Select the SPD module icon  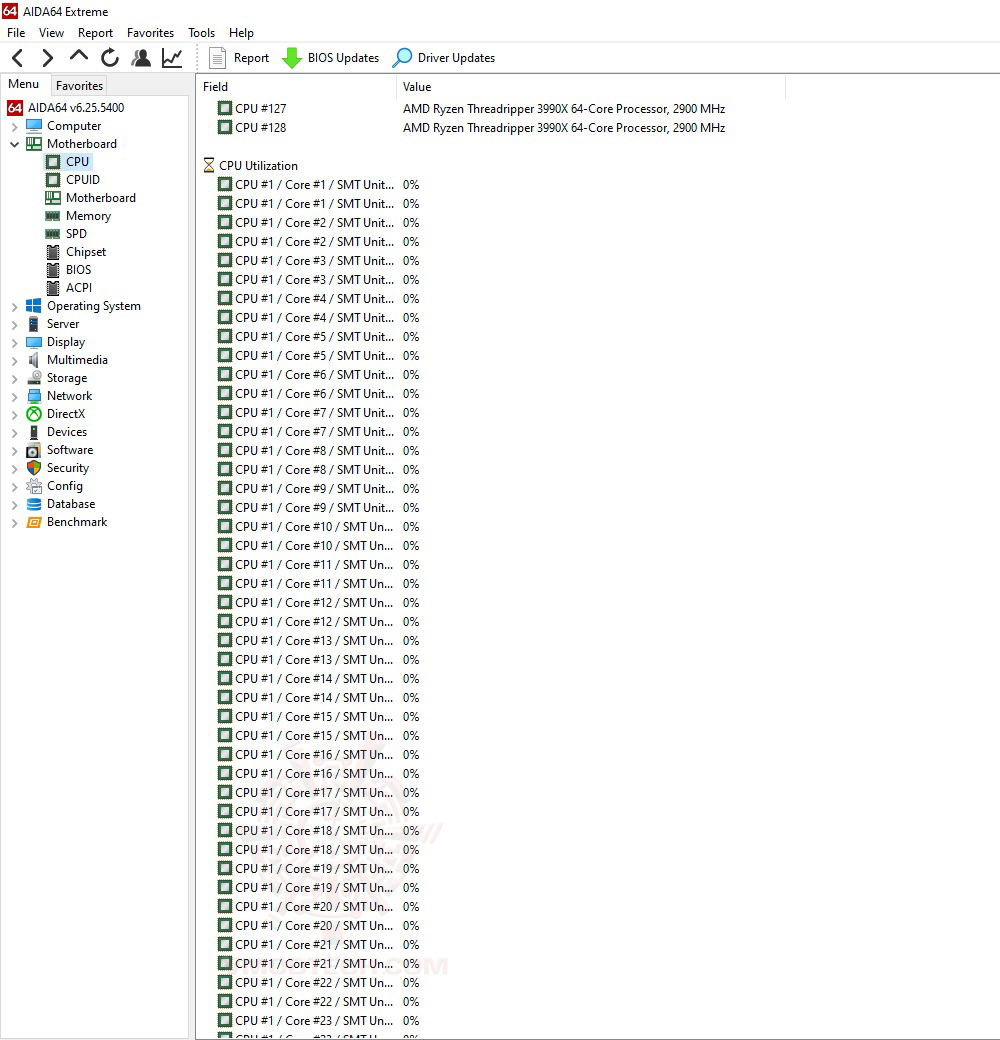53,234
